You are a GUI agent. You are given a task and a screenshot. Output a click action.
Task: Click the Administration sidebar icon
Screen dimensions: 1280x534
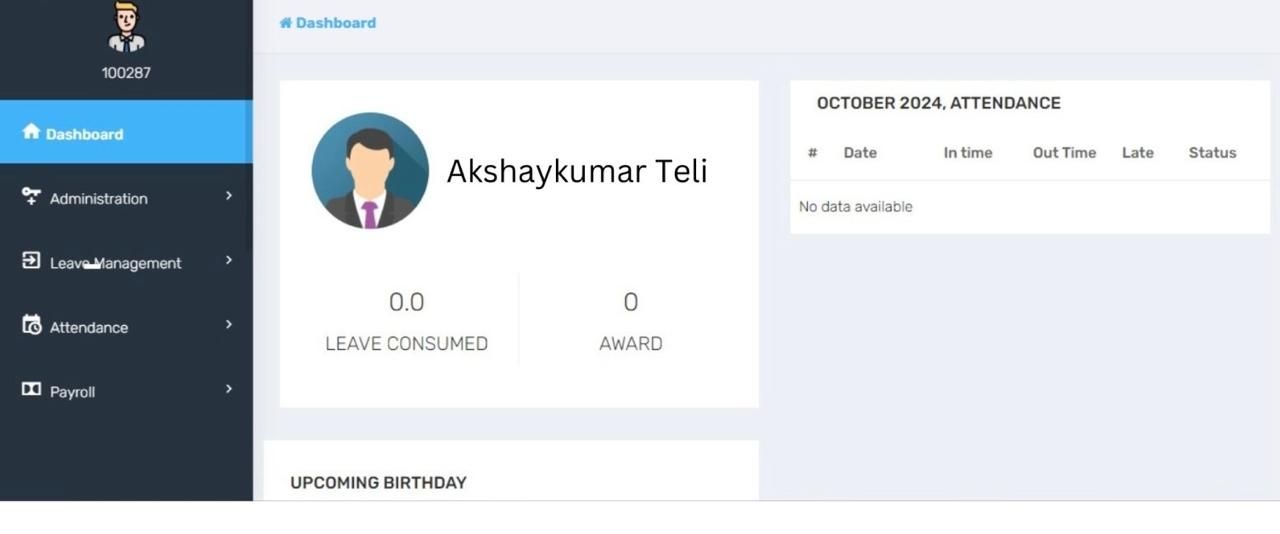[31, 196]
